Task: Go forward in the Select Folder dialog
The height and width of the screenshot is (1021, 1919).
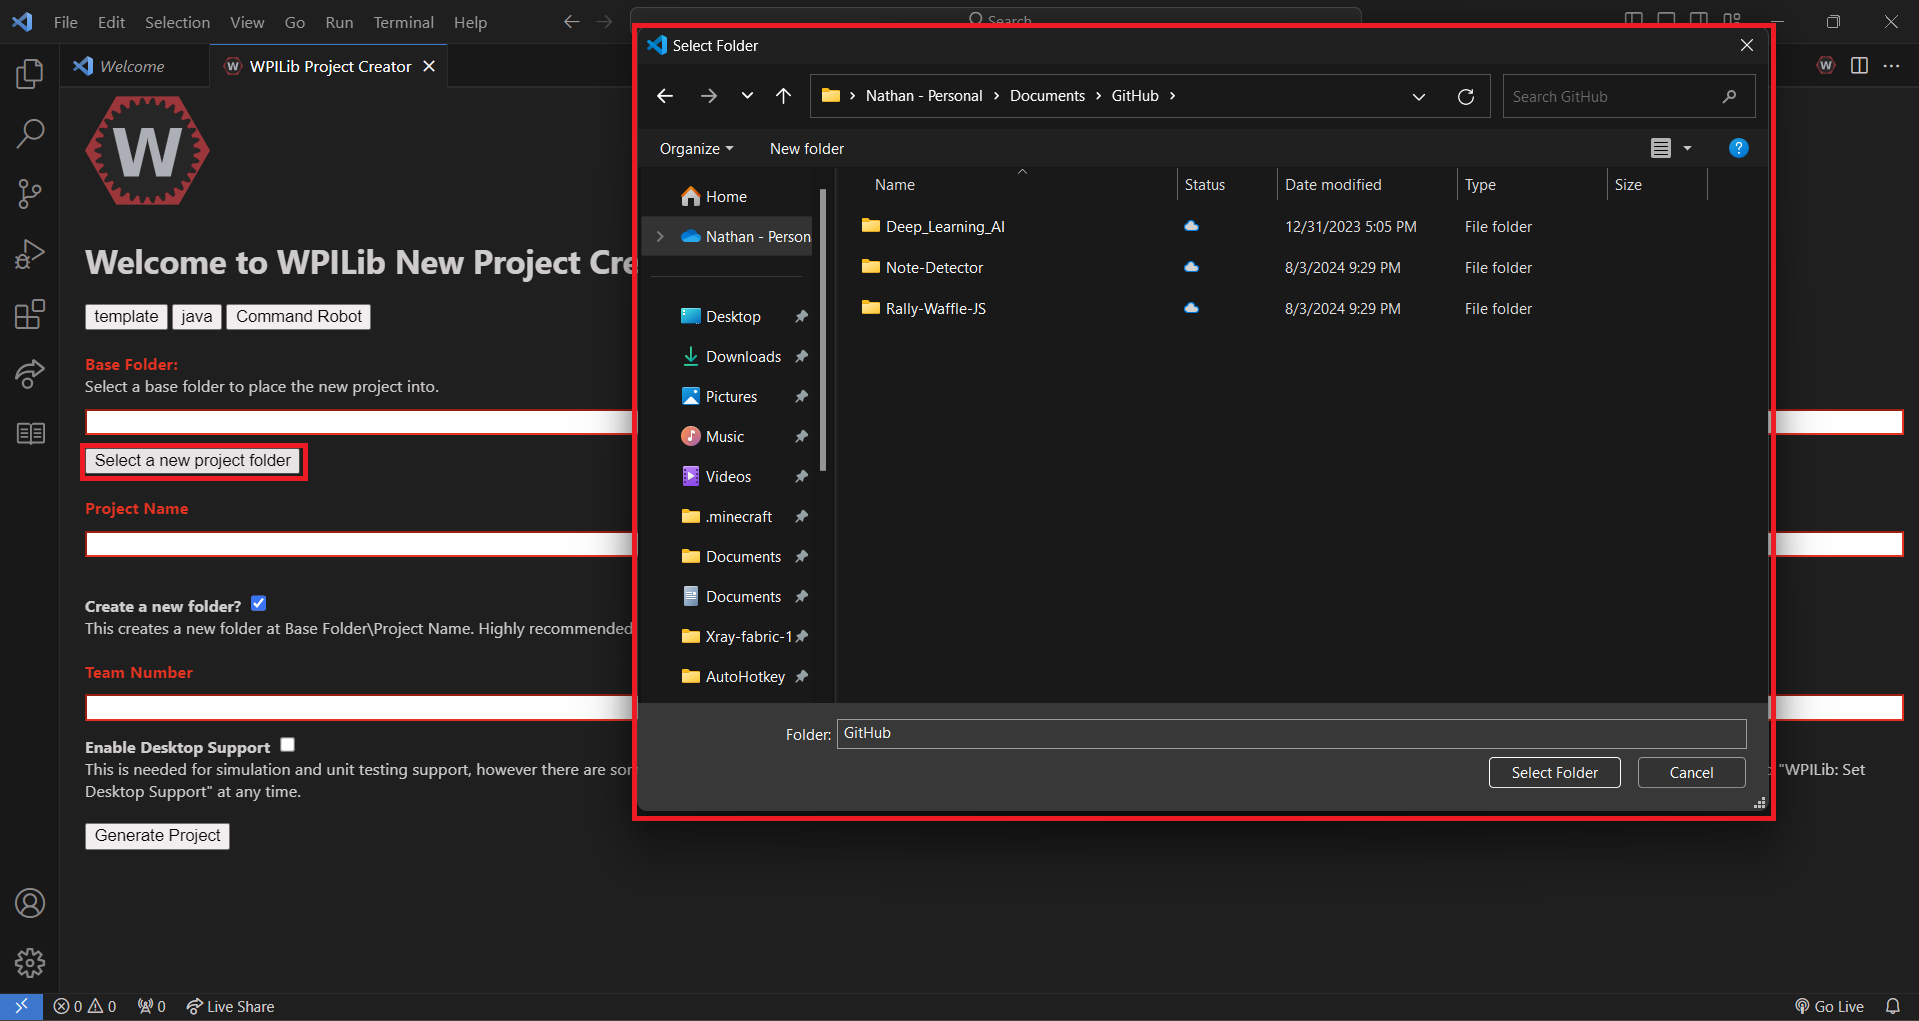Action: (709, 96)
